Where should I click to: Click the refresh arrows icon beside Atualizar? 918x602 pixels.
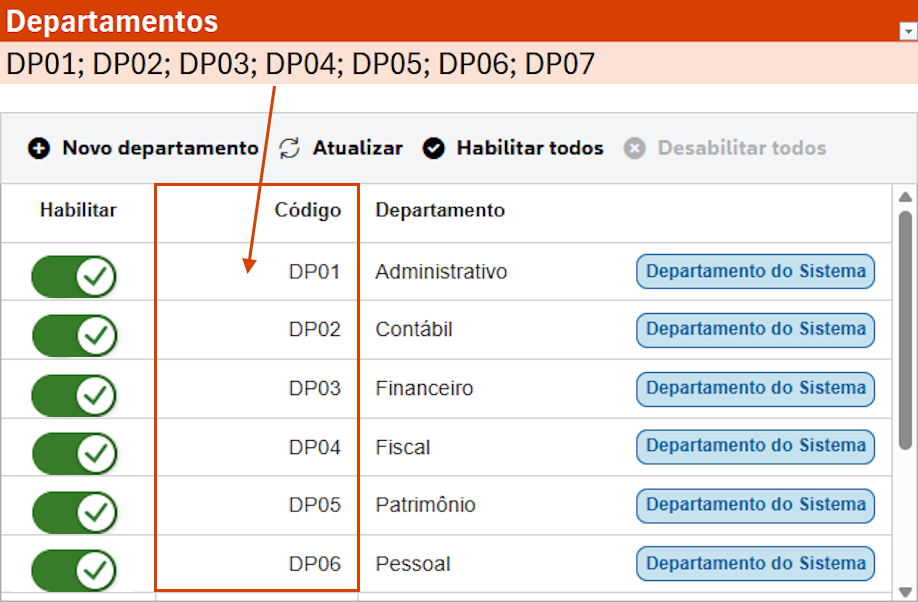click(289, 148)
